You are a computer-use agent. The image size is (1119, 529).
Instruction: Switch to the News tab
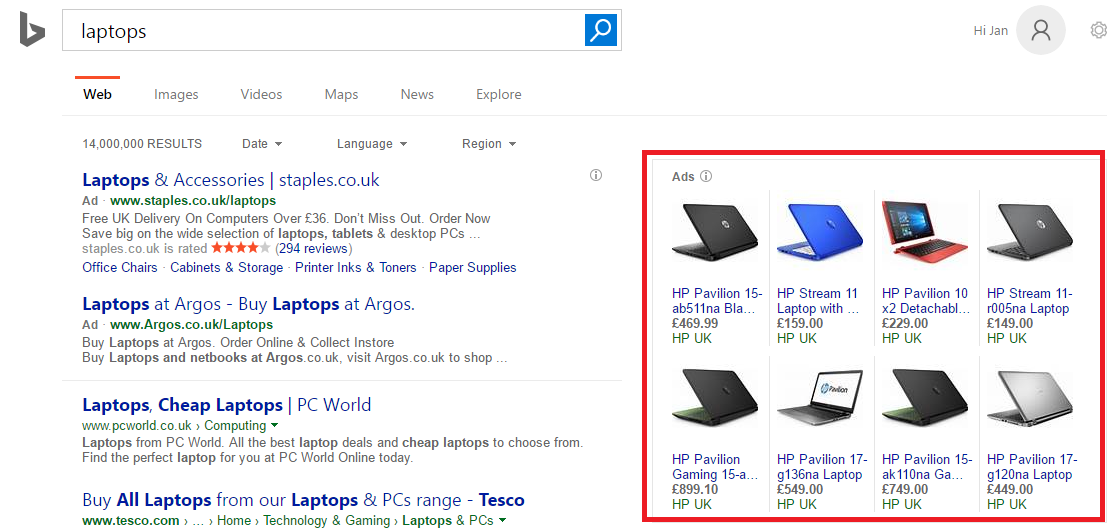(x=417, y=94)
